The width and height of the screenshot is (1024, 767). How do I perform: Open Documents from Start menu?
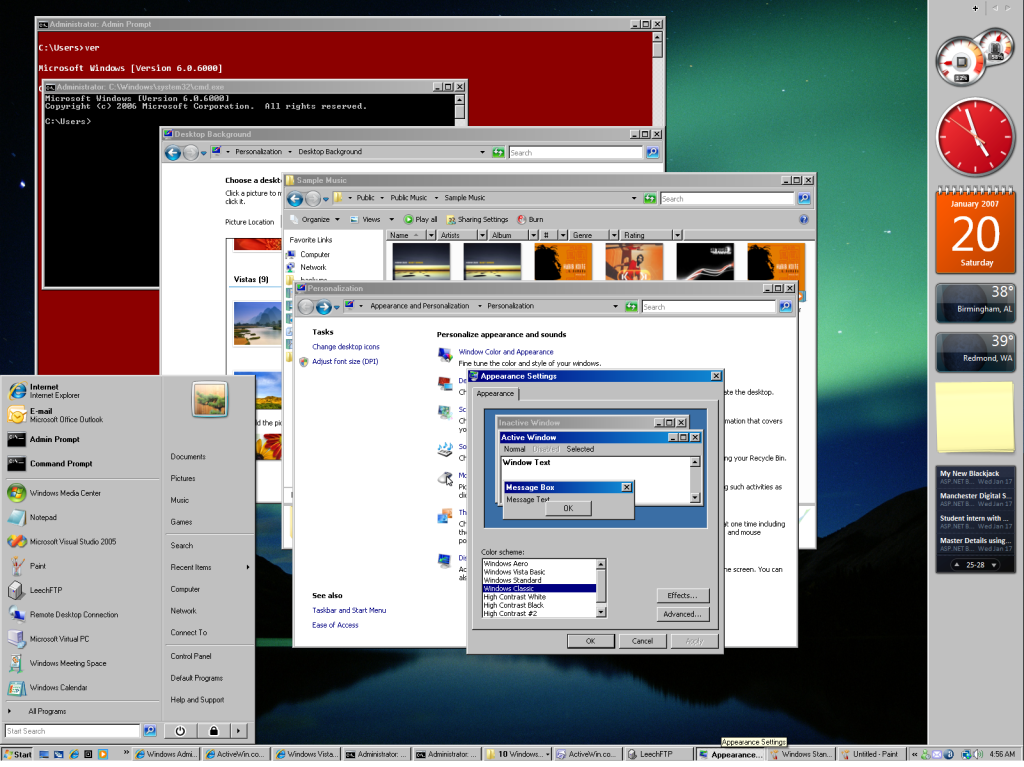188,457
